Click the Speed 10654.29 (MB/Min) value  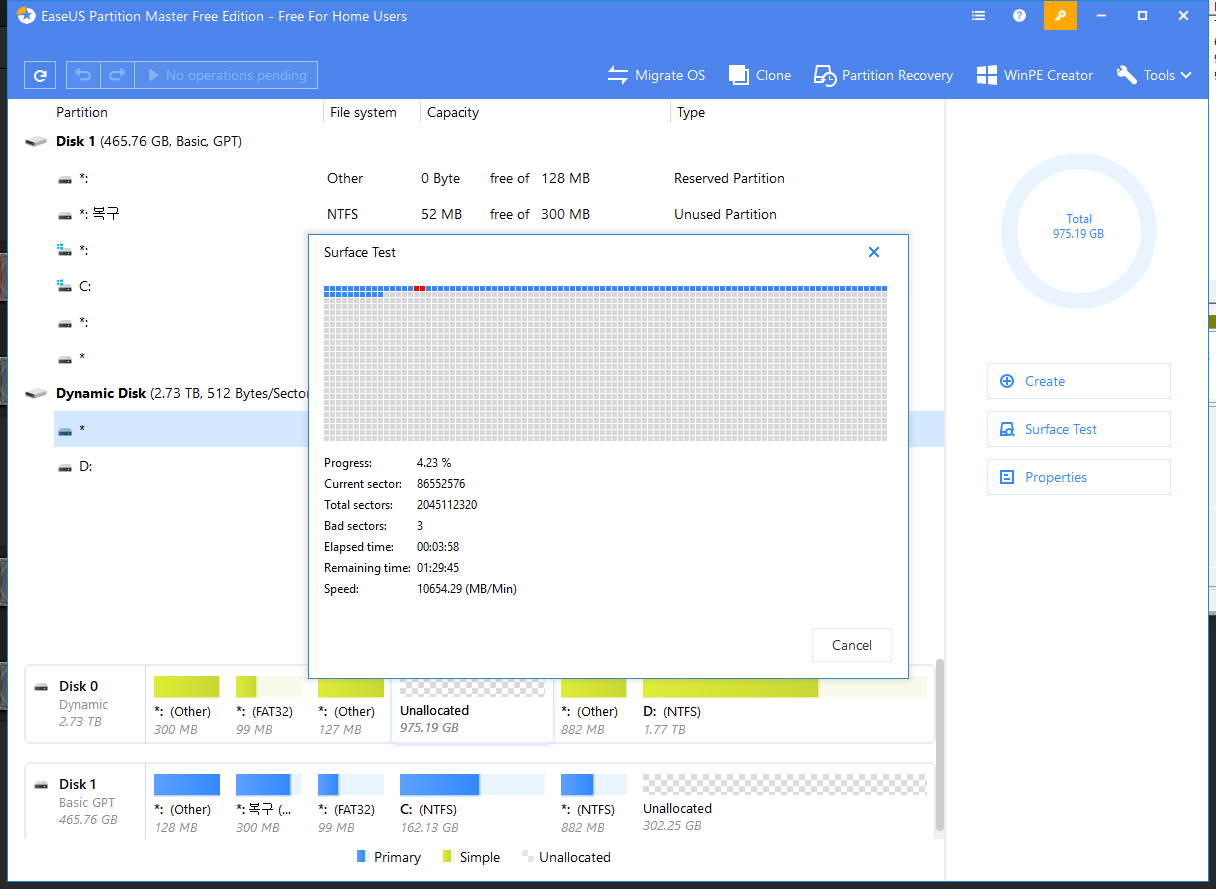pyautogui.click(x=467, y=589)
